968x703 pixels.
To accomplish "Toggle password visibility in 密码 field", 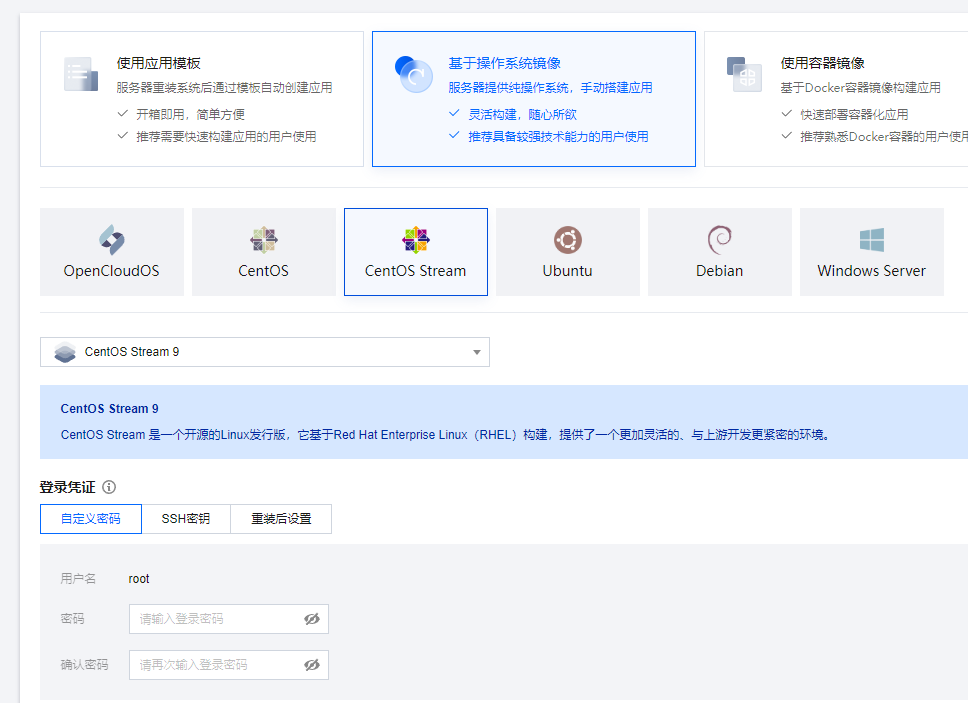I will point(312,619).
